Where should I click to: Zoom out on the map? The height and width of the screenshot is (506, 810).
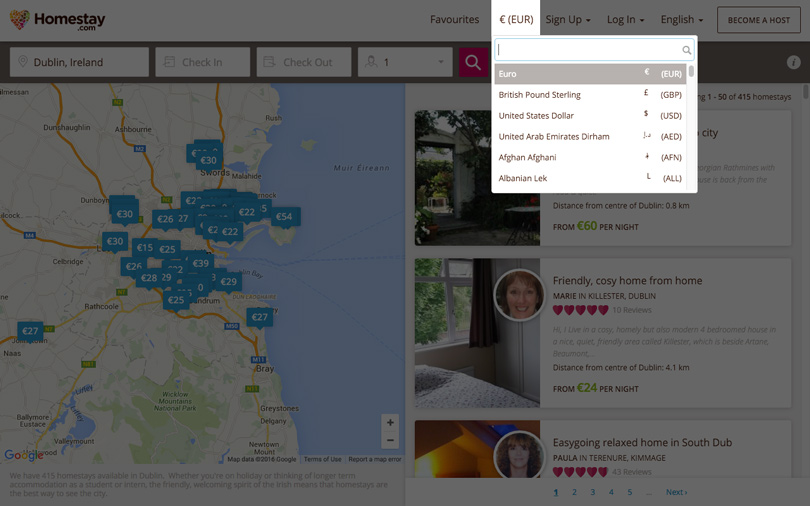coord(390,440)
